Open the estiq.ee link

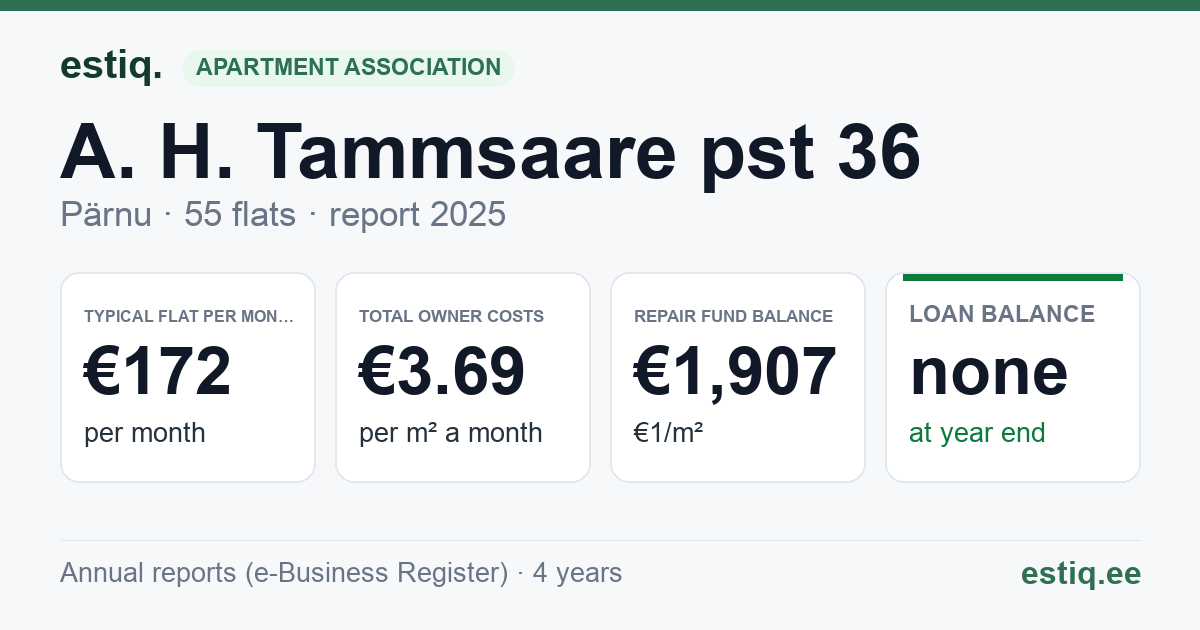[1080, 573]
